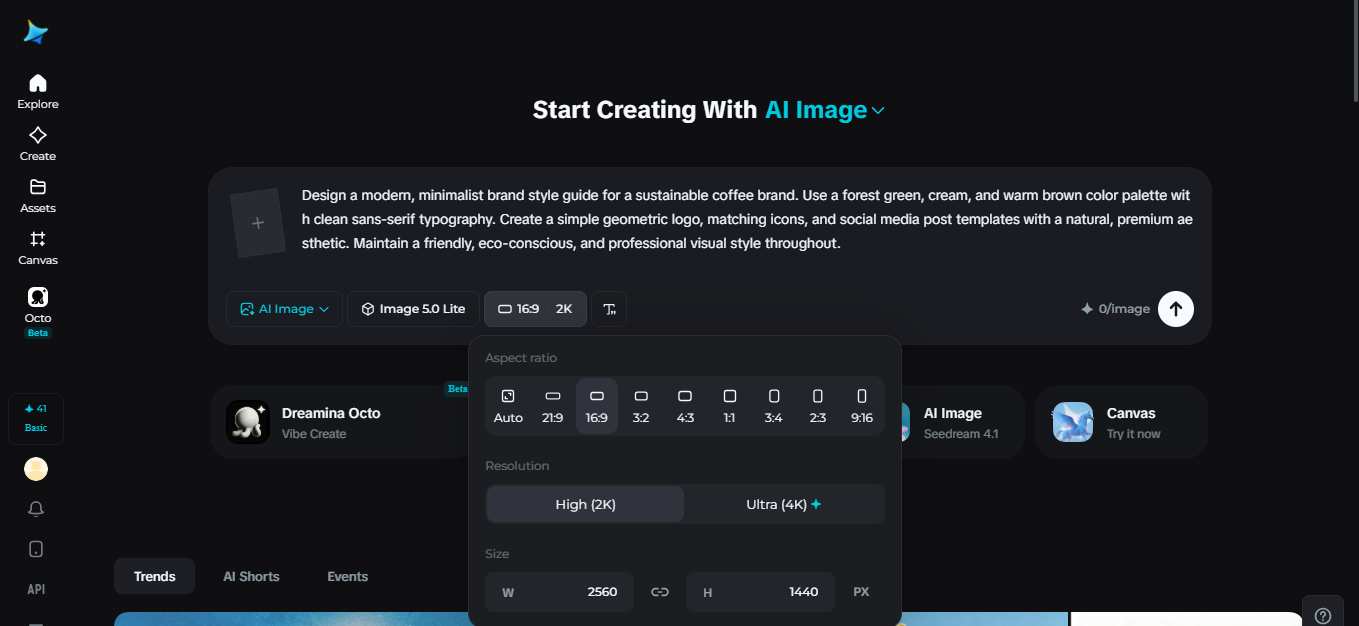Click the Aspect ratio label
The height and width of the screenshot is (626, 1359).
click(x=521, y=358)
